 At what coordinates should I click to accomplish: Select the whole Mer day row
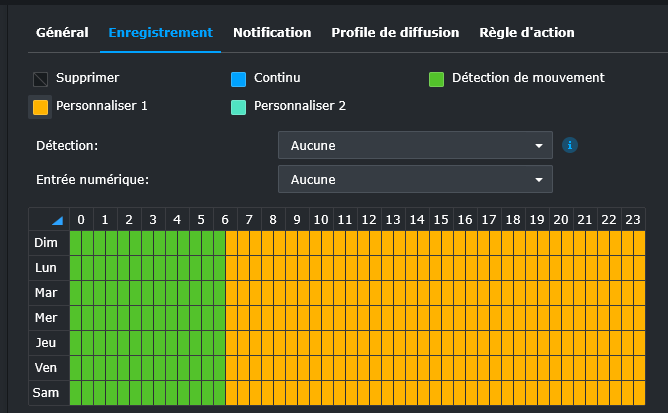coord(46,318)
